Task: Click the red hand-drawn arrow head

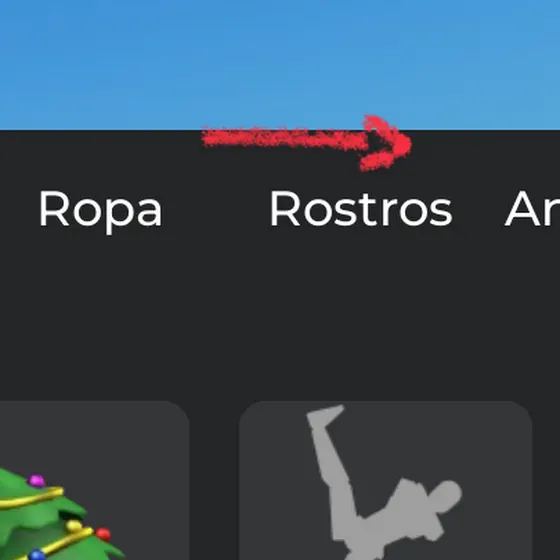Action: [386, 144]
